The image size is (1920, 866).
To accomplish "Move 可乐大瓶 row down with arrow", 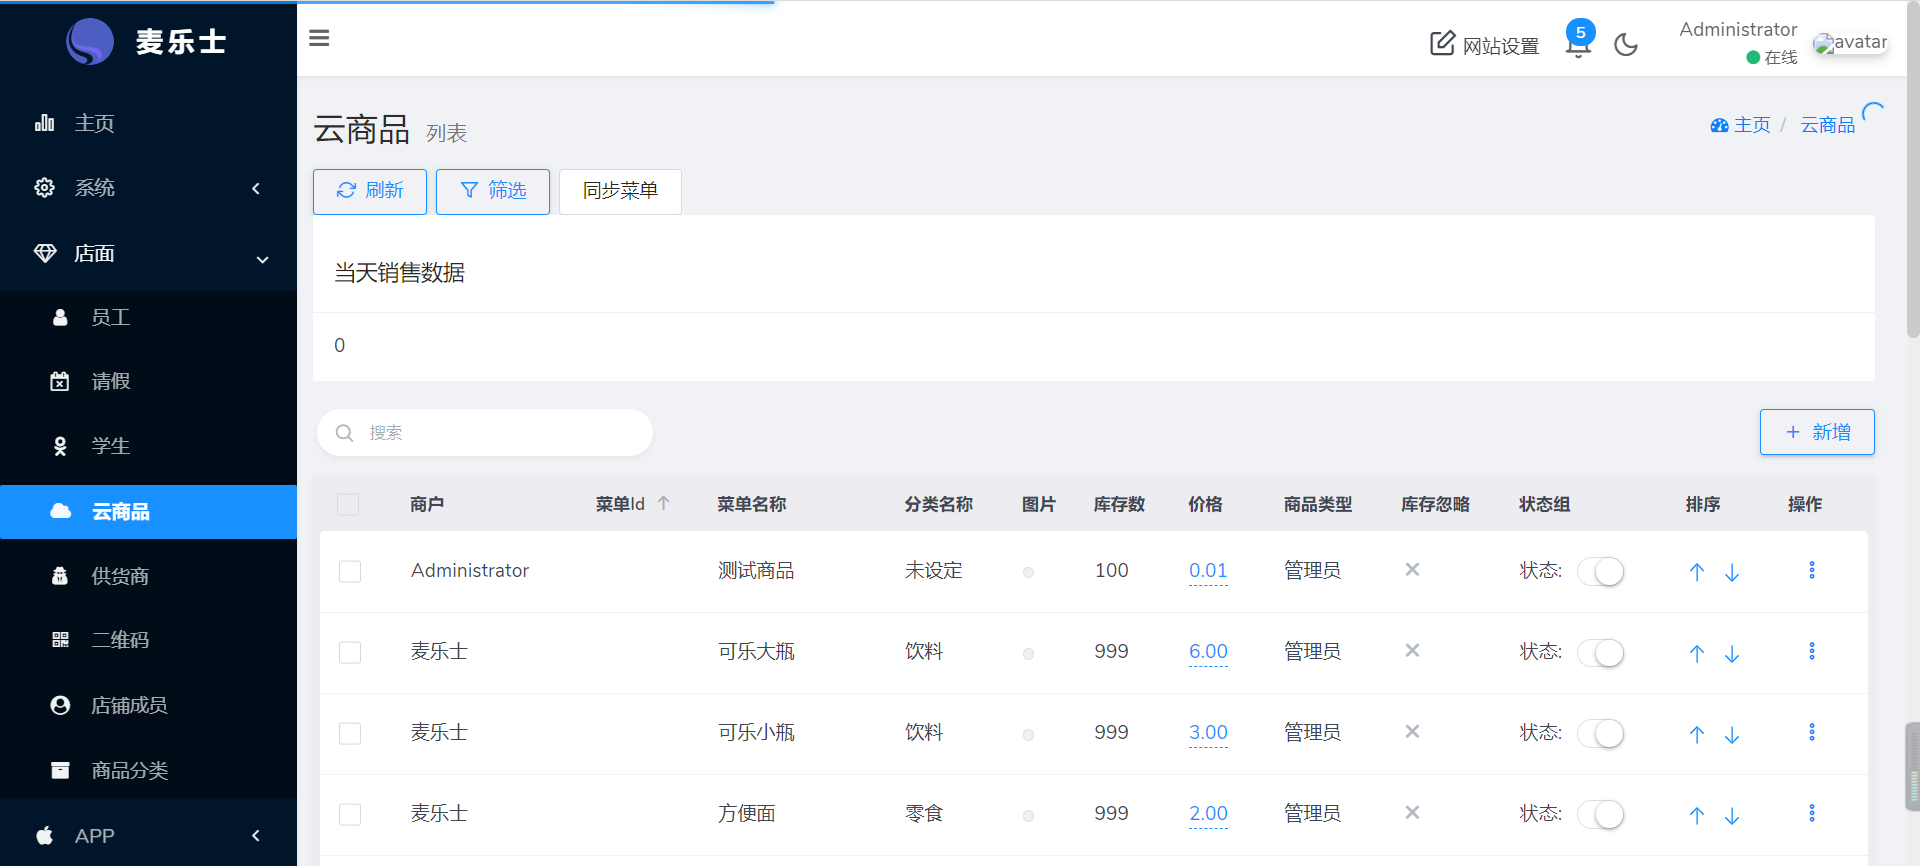I will (1732, 653).
